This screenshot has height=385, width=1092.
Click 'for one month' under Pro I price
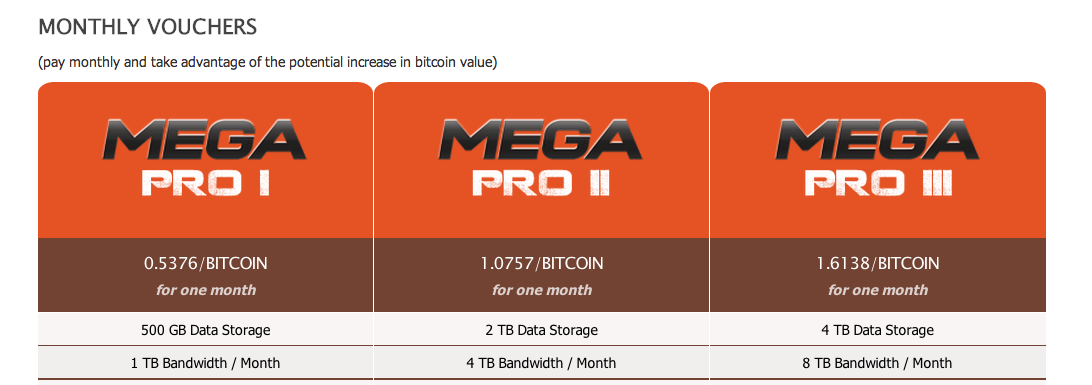tap(205, 290)
